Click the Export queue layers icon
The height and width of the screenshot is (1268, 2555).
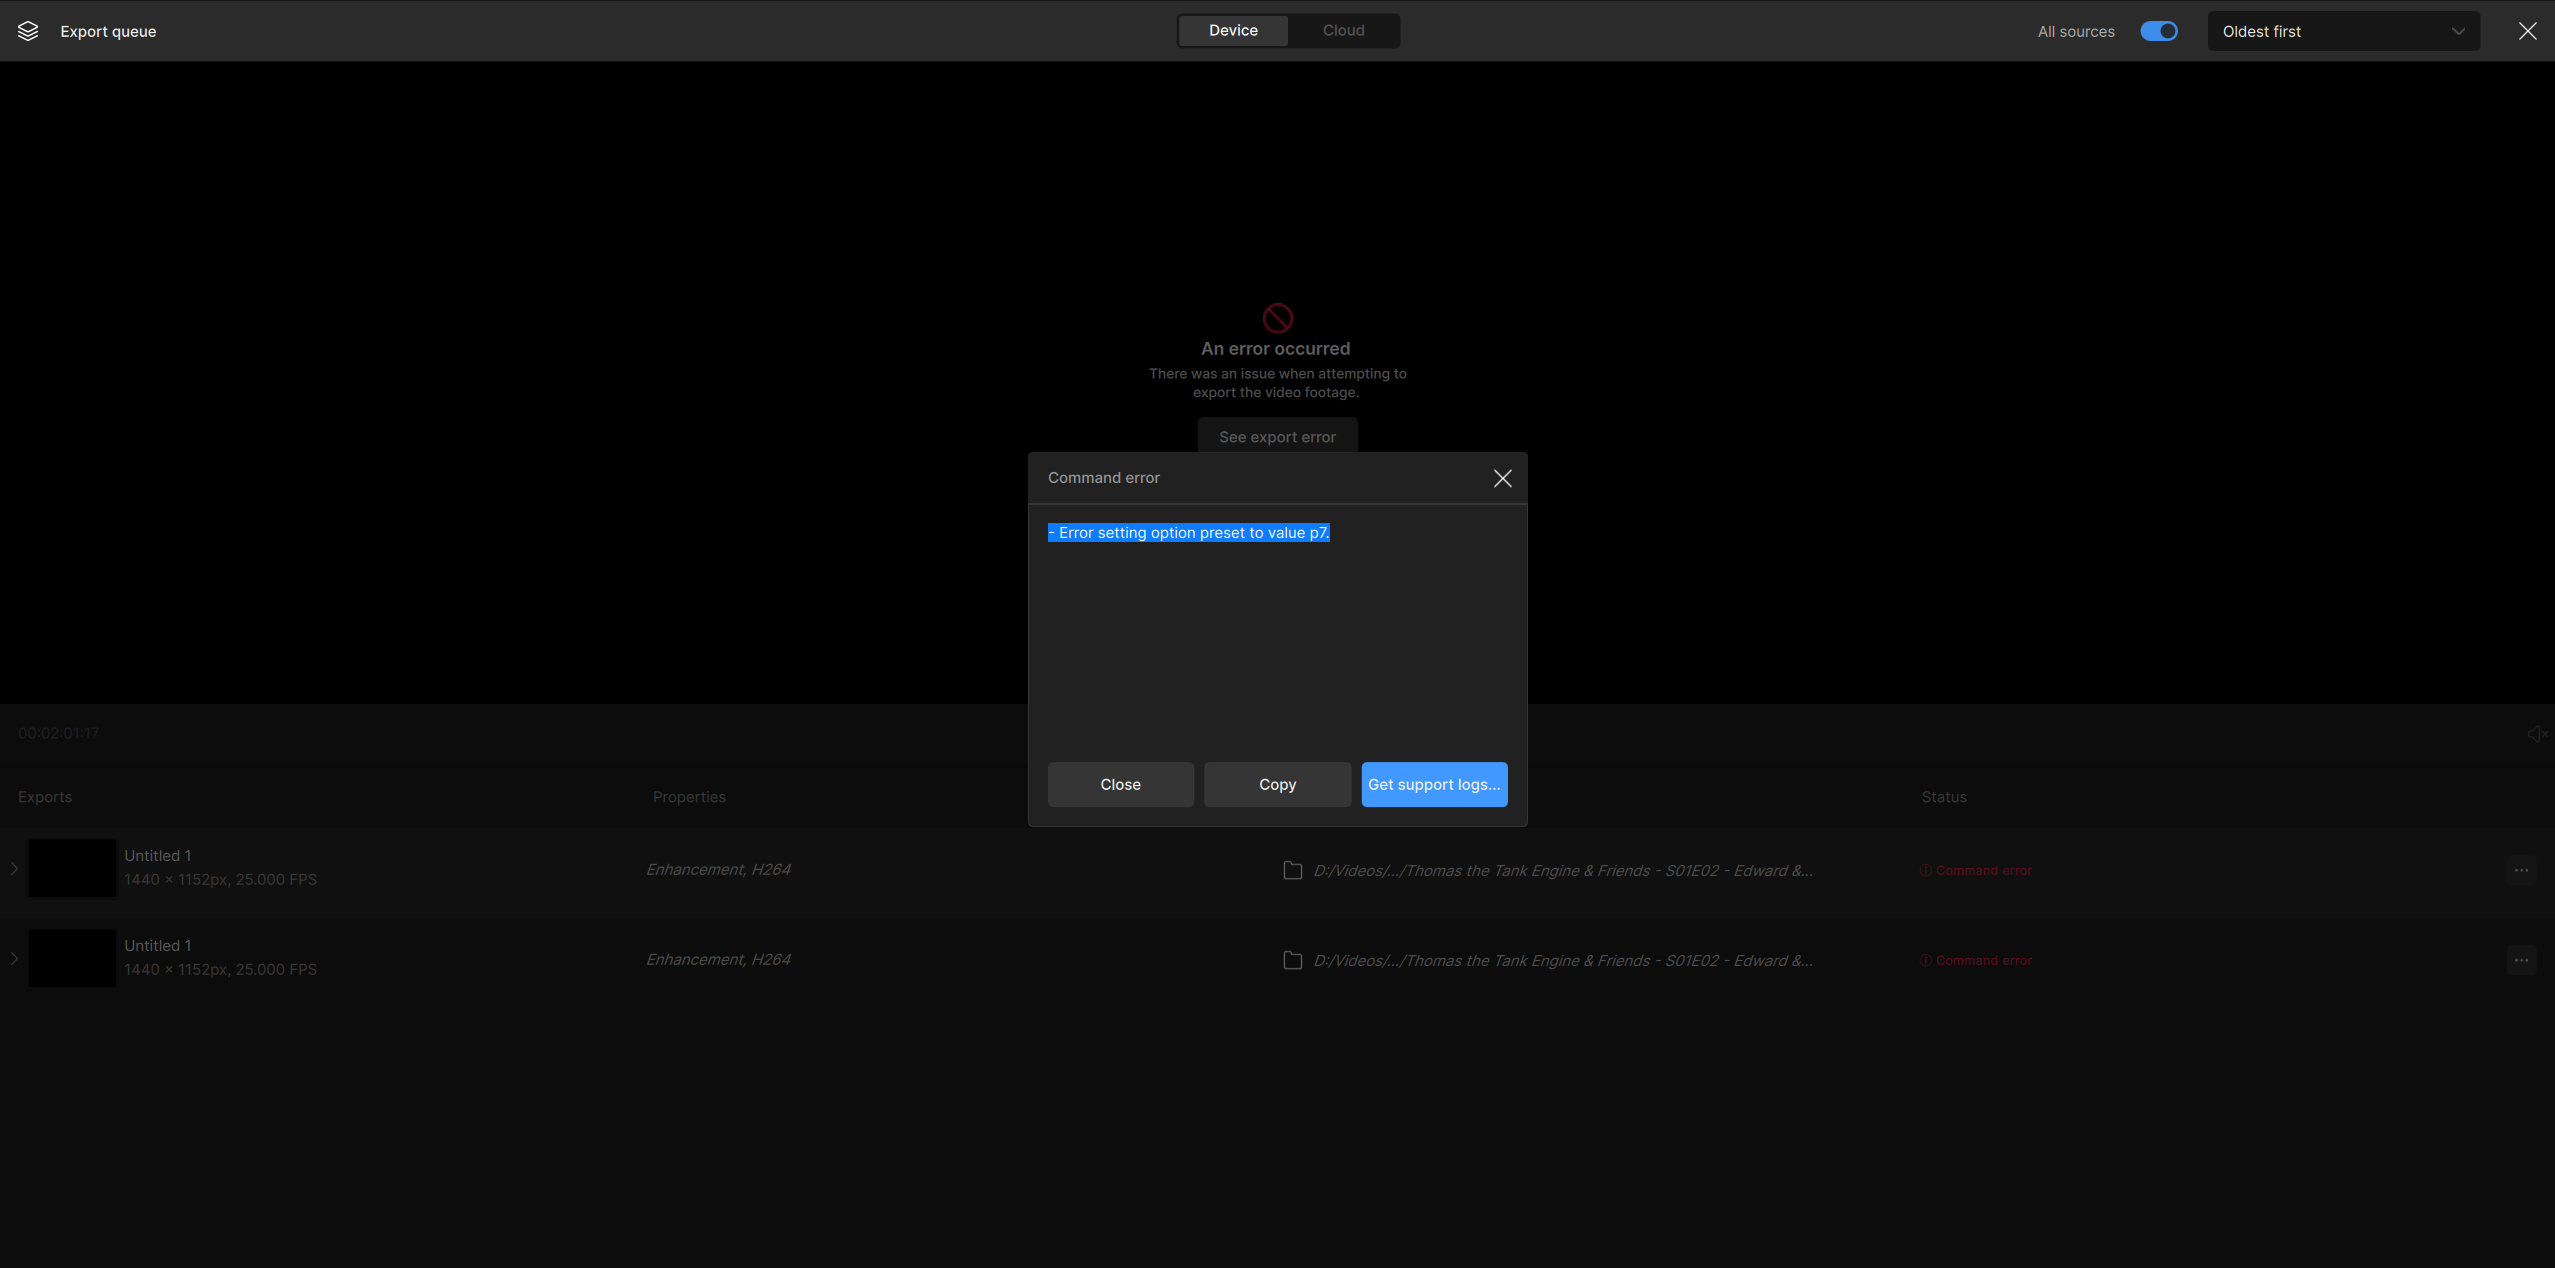tap(28, 31)
